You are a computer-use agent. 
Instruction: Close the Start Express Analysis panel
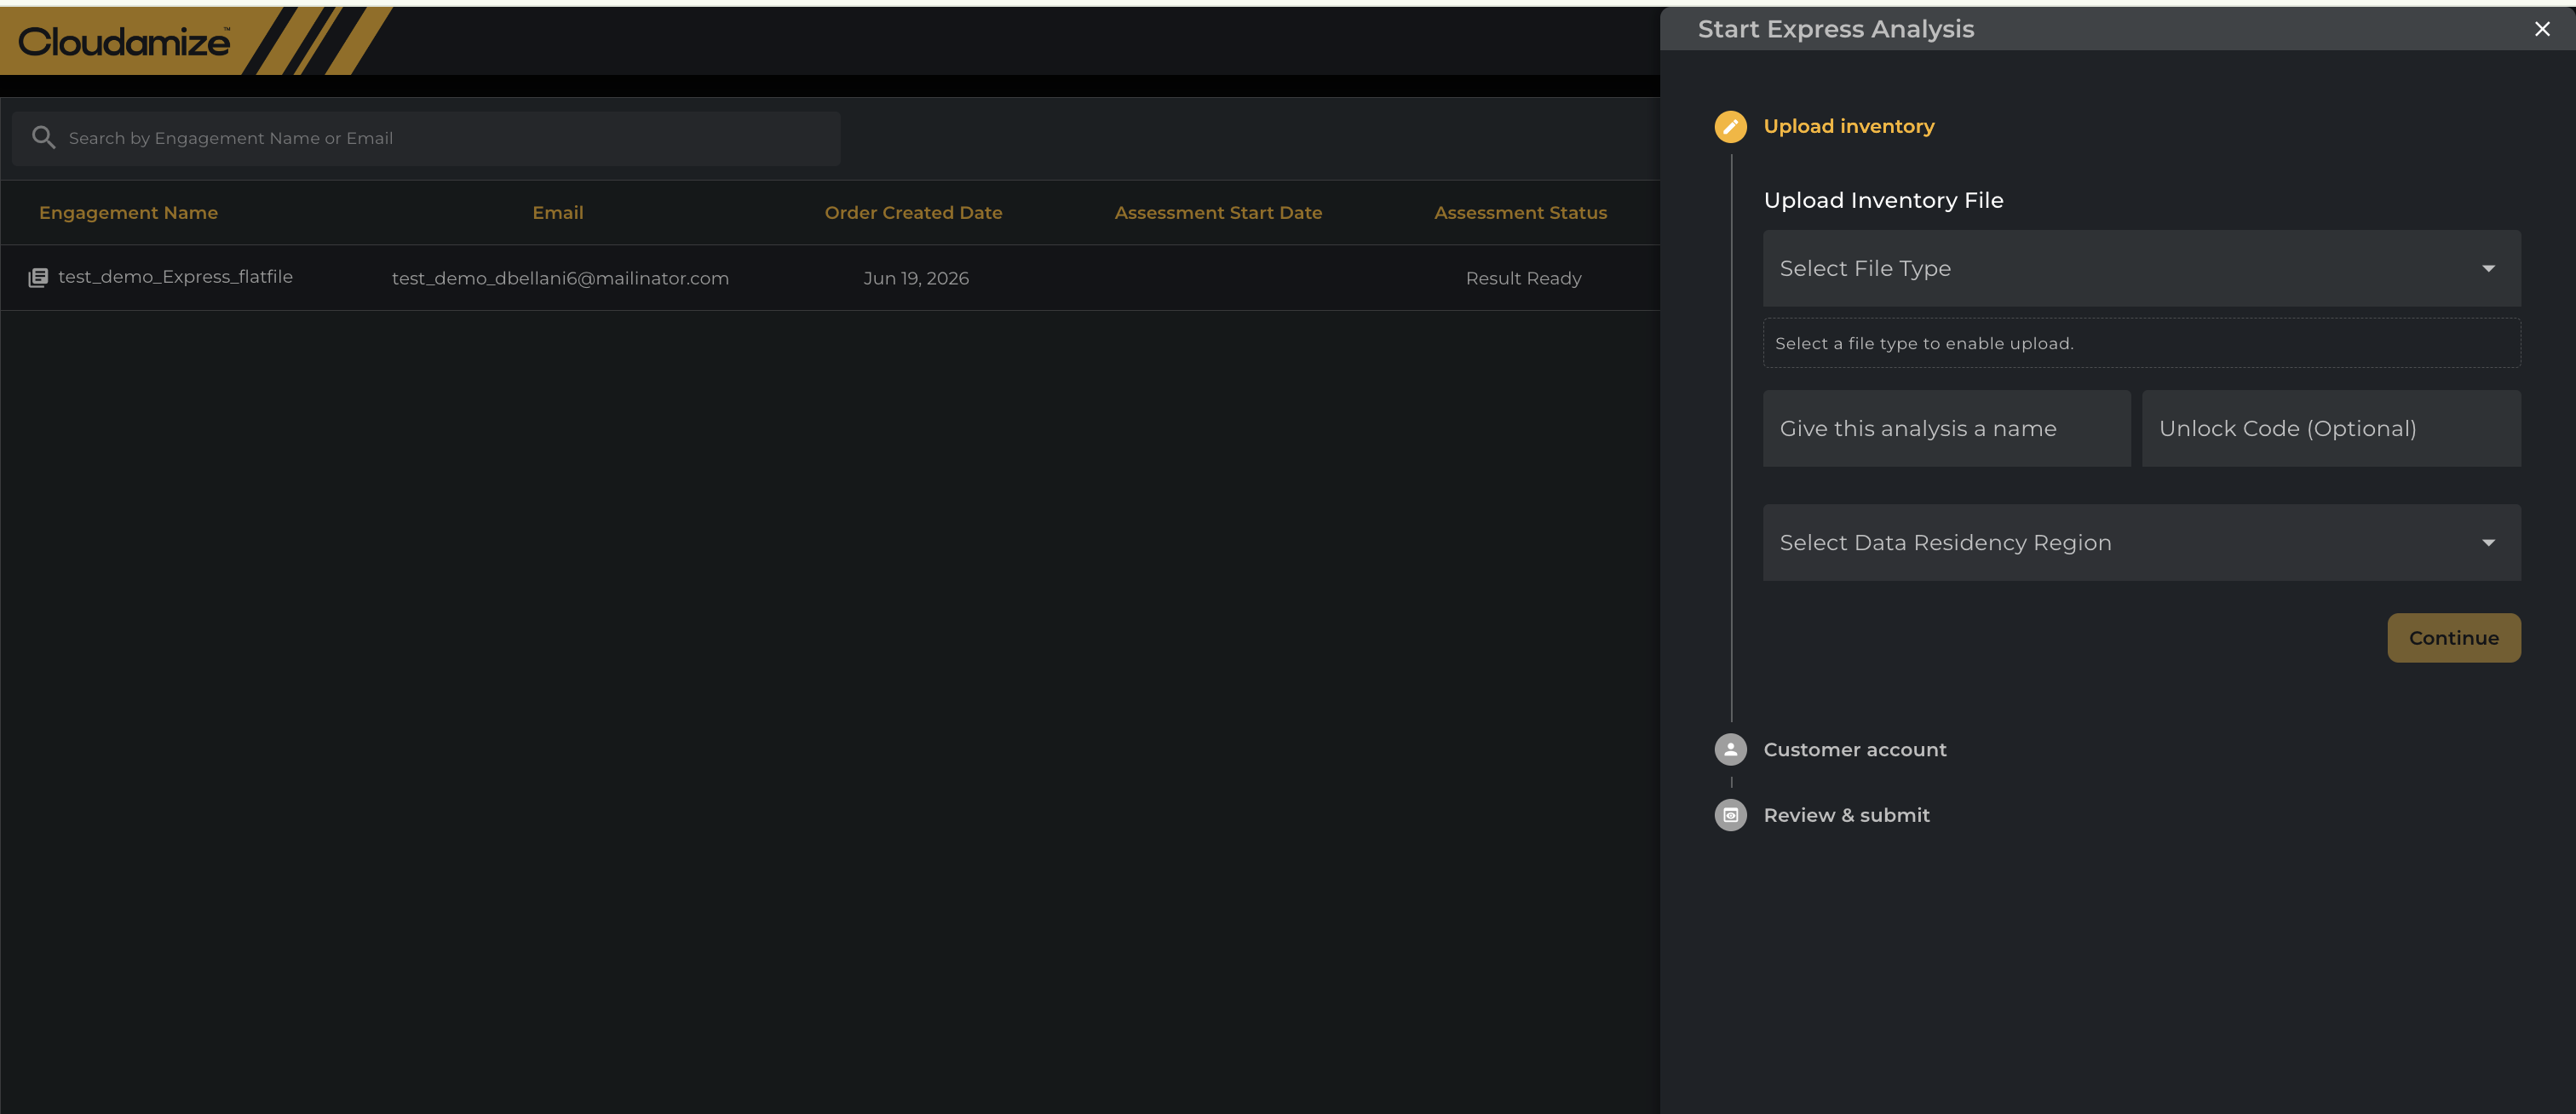click(x=2542, y=29)
